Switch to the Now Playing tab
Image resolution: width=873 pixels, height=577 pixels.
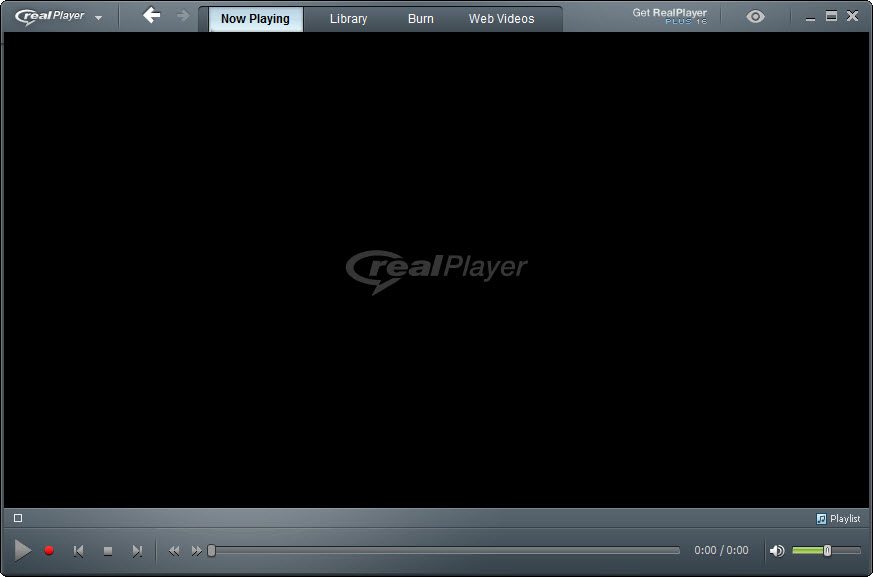[255, 19]
